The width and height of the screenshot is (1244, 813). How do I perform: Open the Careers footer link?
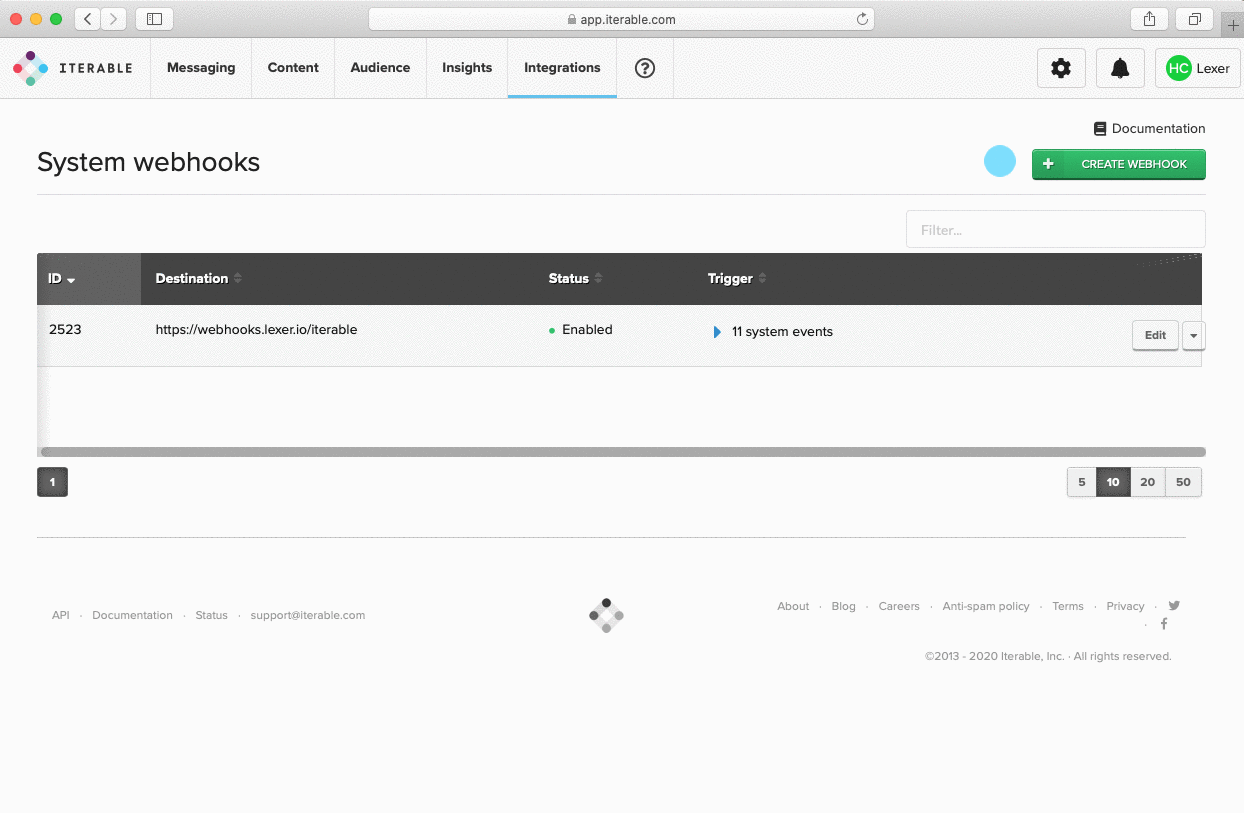tap(899, 606)
